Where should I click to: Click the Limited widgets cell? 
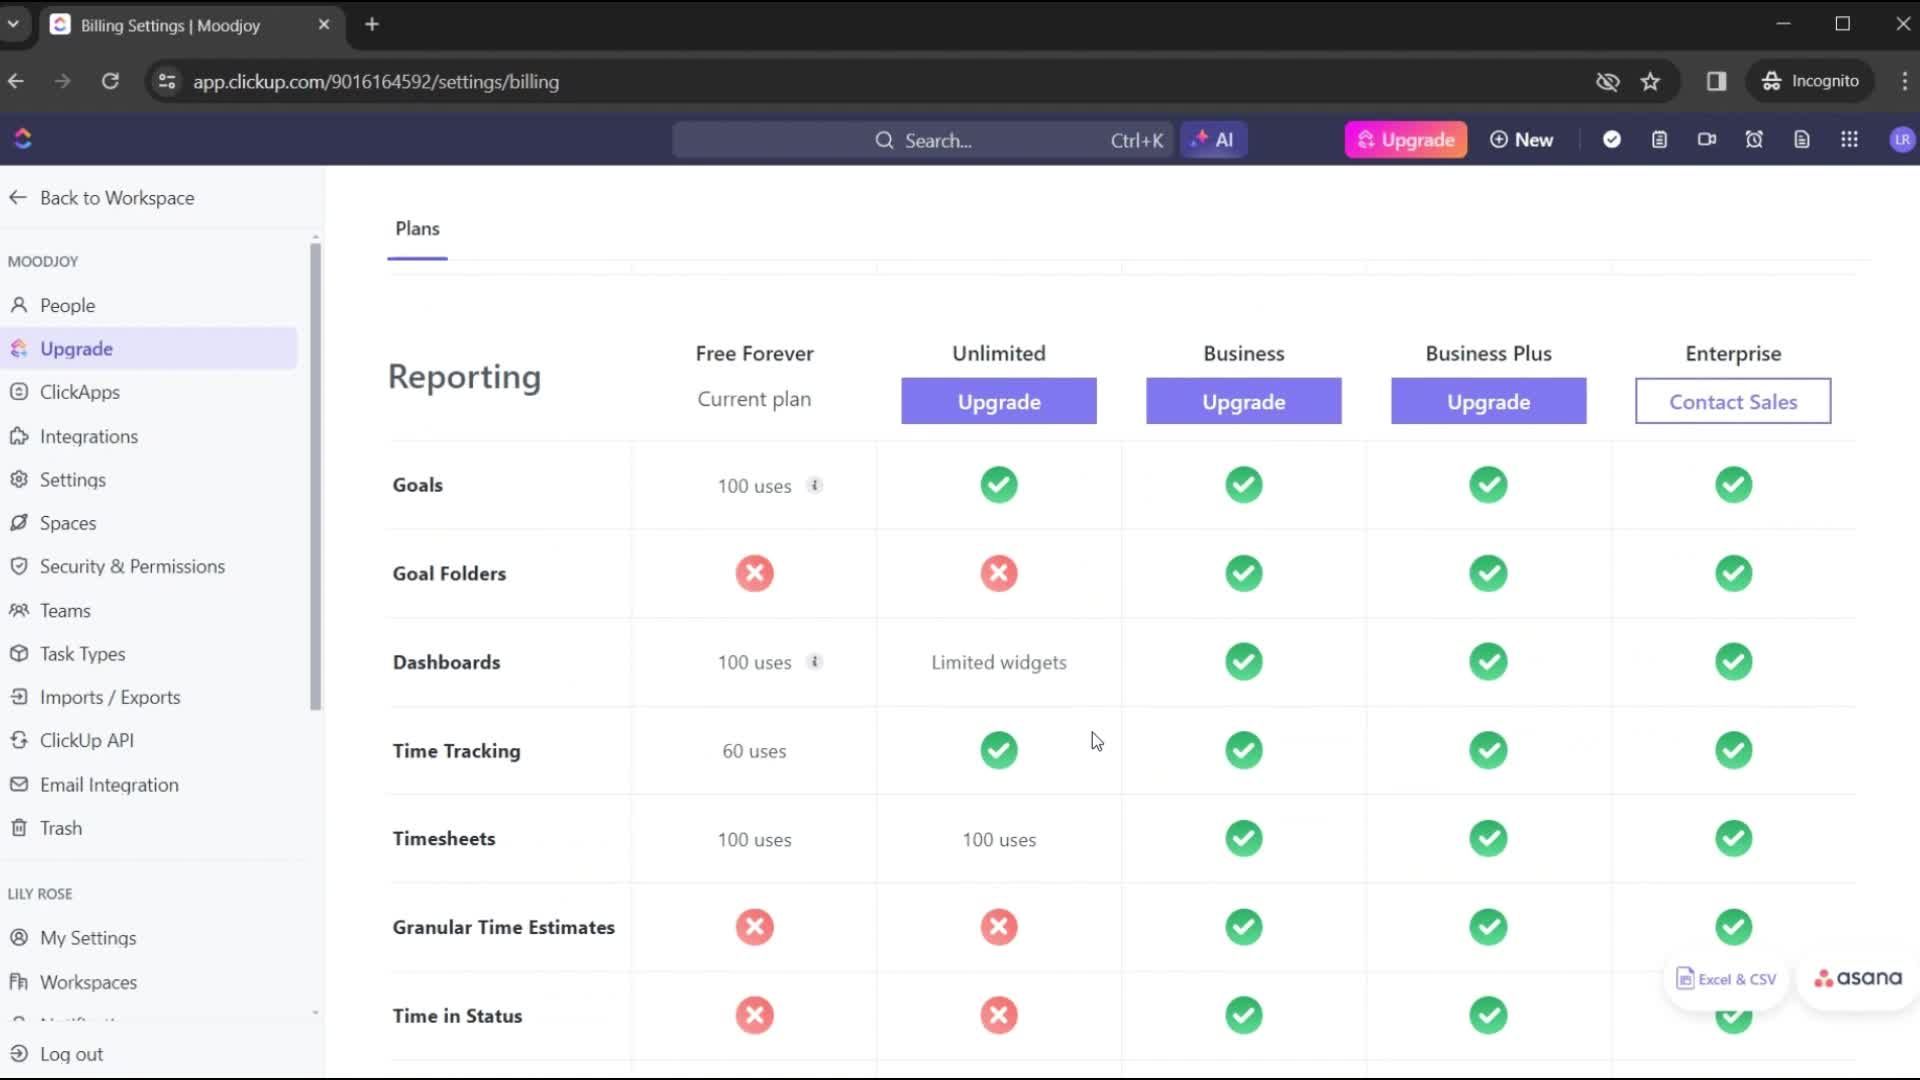coord(998,662)
